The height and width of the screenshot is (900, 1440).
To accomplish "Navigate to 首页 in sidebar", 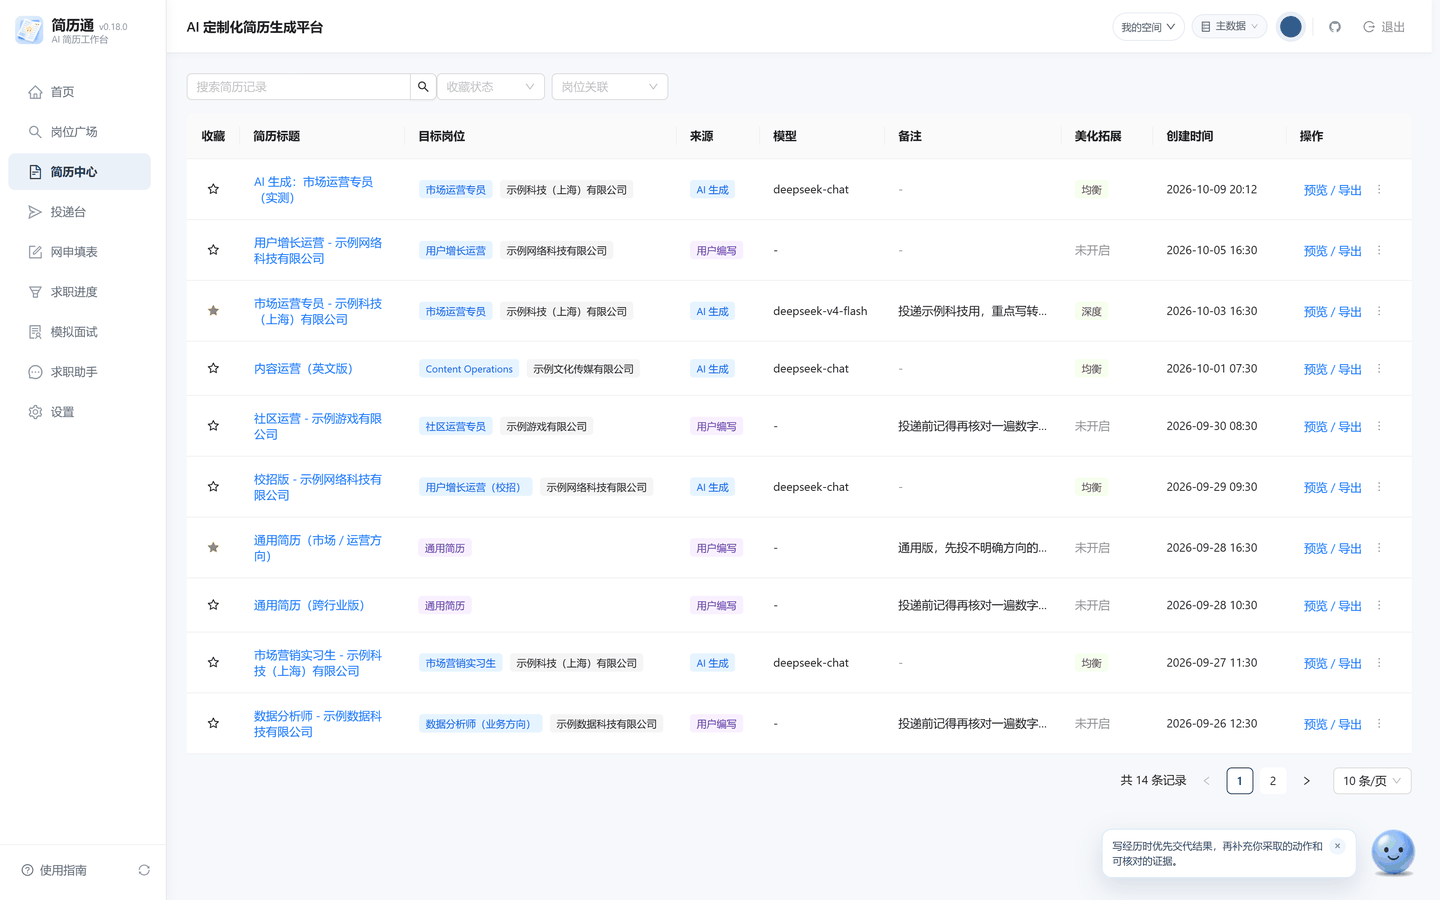I will [x=80, y=92].
